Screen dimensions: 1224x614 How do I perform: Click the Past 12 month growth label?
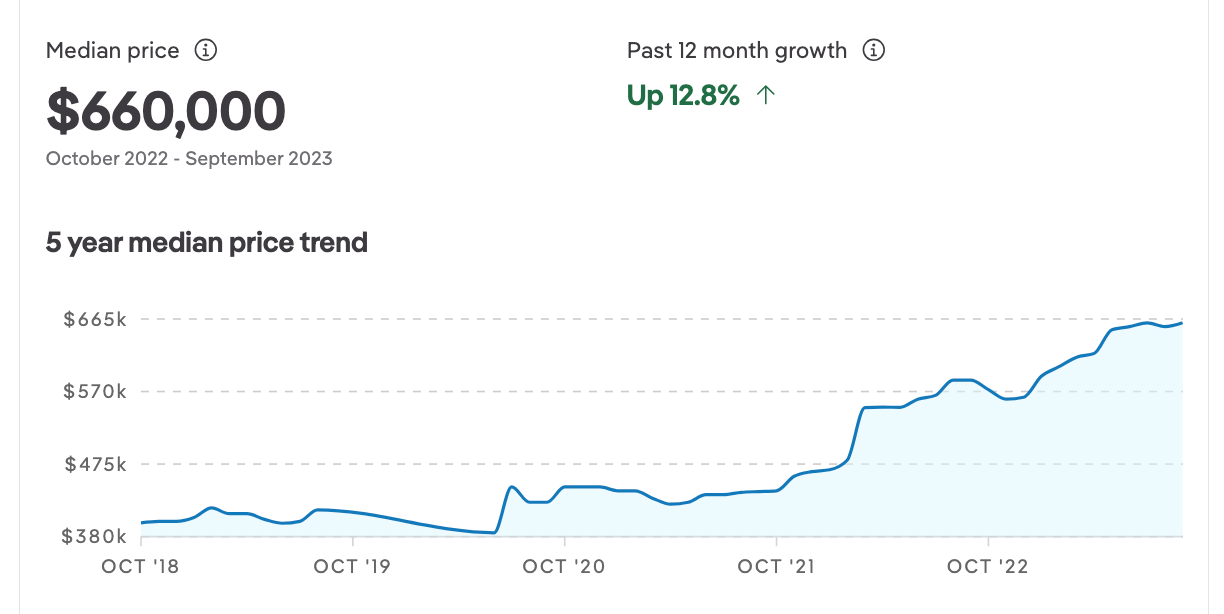pyautogui.click(x=737, y=50)
